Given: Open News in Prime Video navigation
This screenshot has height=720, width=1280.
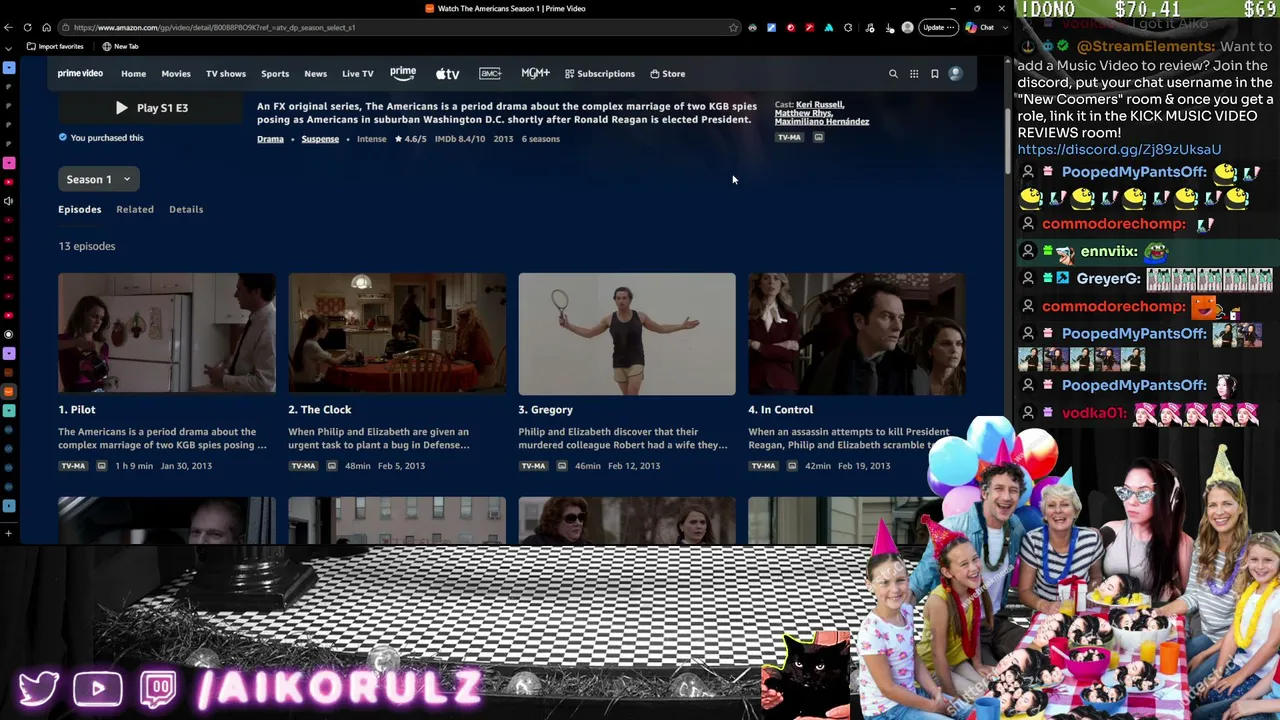Looking at the screenshot, I should 316,73.
